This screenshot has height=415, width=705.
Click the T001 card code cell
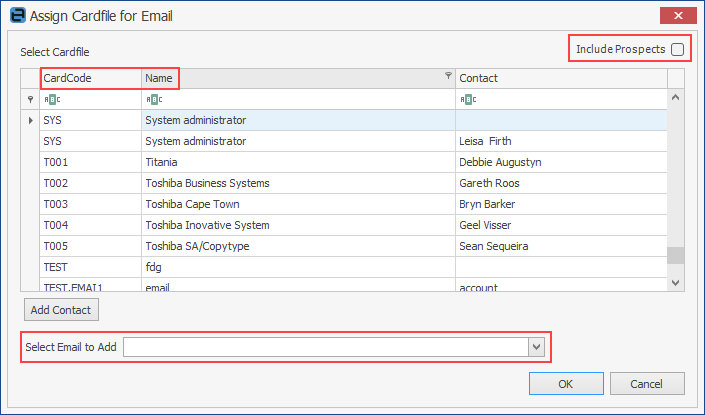90,162
